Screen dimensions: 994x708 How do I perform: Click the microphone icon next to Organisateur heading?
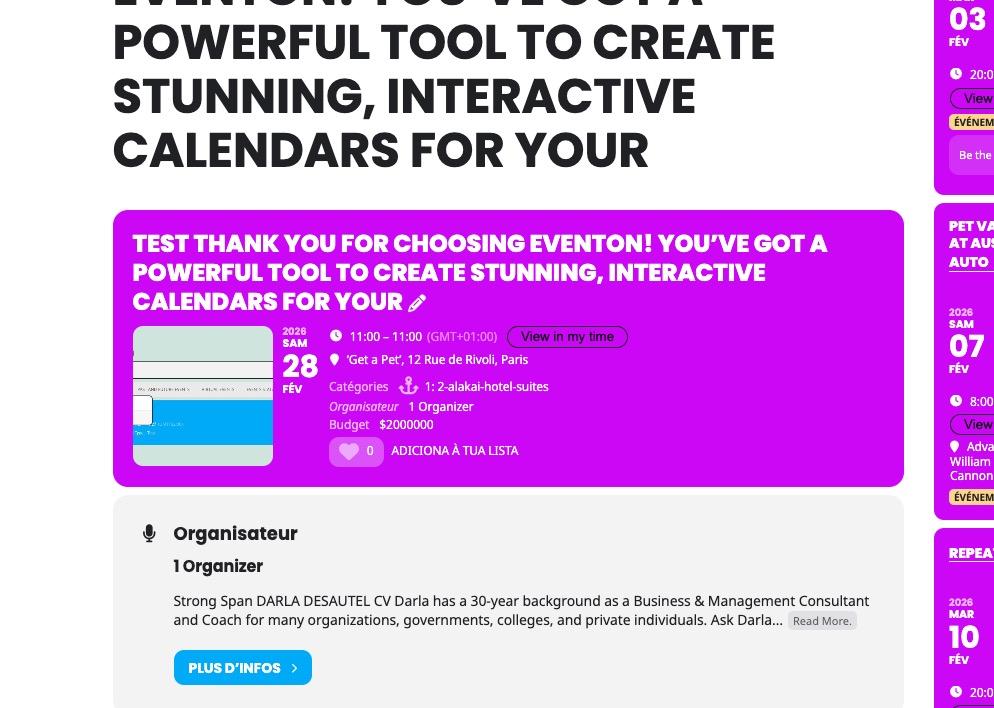pos(150,534)
